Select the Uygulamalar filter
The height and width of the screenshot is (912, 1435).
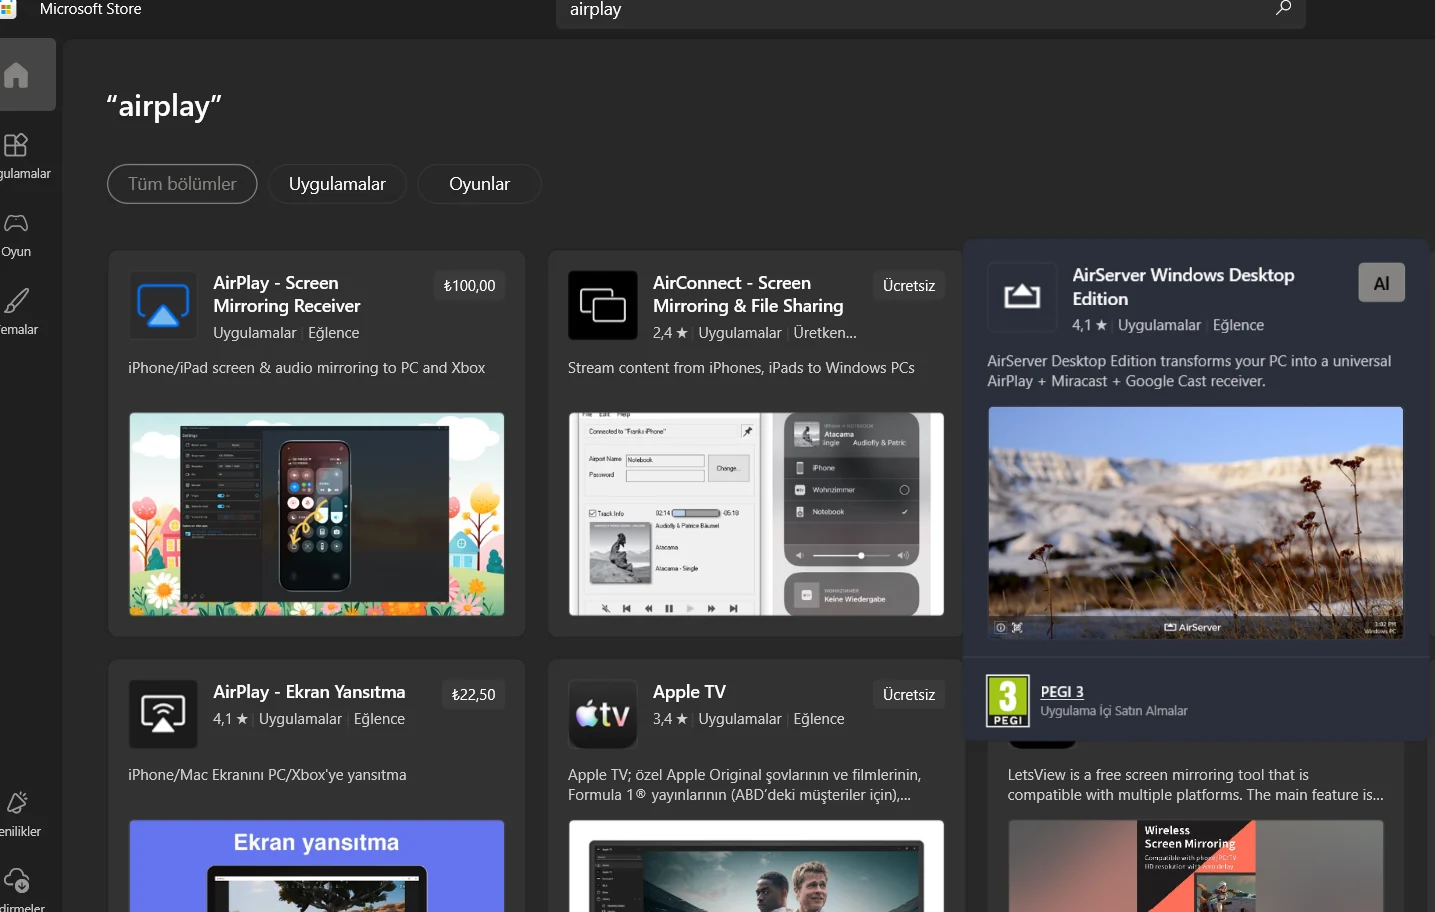[337, 184]
